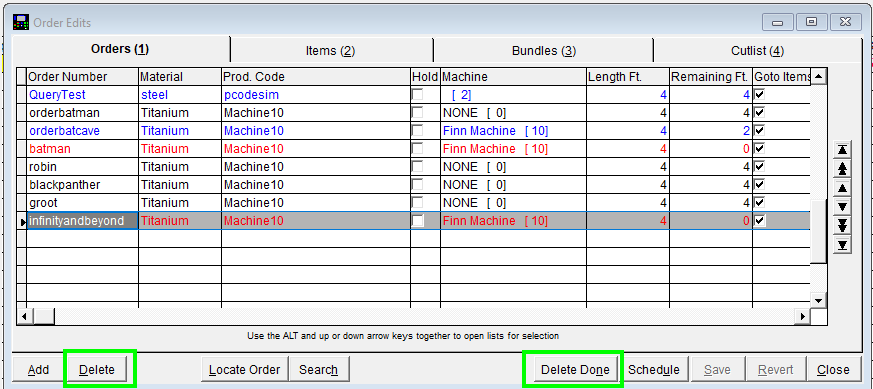Click the row selector arrow for infinityandbeyond

pyautogui.click(x=22, y=221)
